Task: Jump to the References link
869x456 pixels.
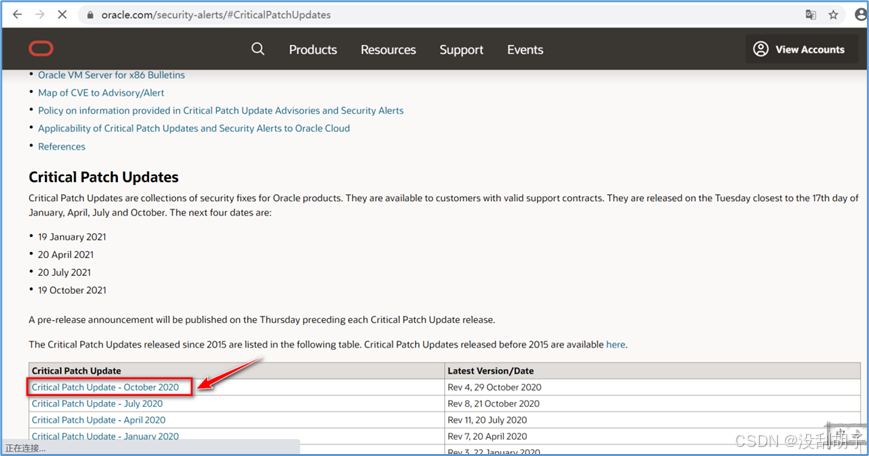Action: (62, 146)
